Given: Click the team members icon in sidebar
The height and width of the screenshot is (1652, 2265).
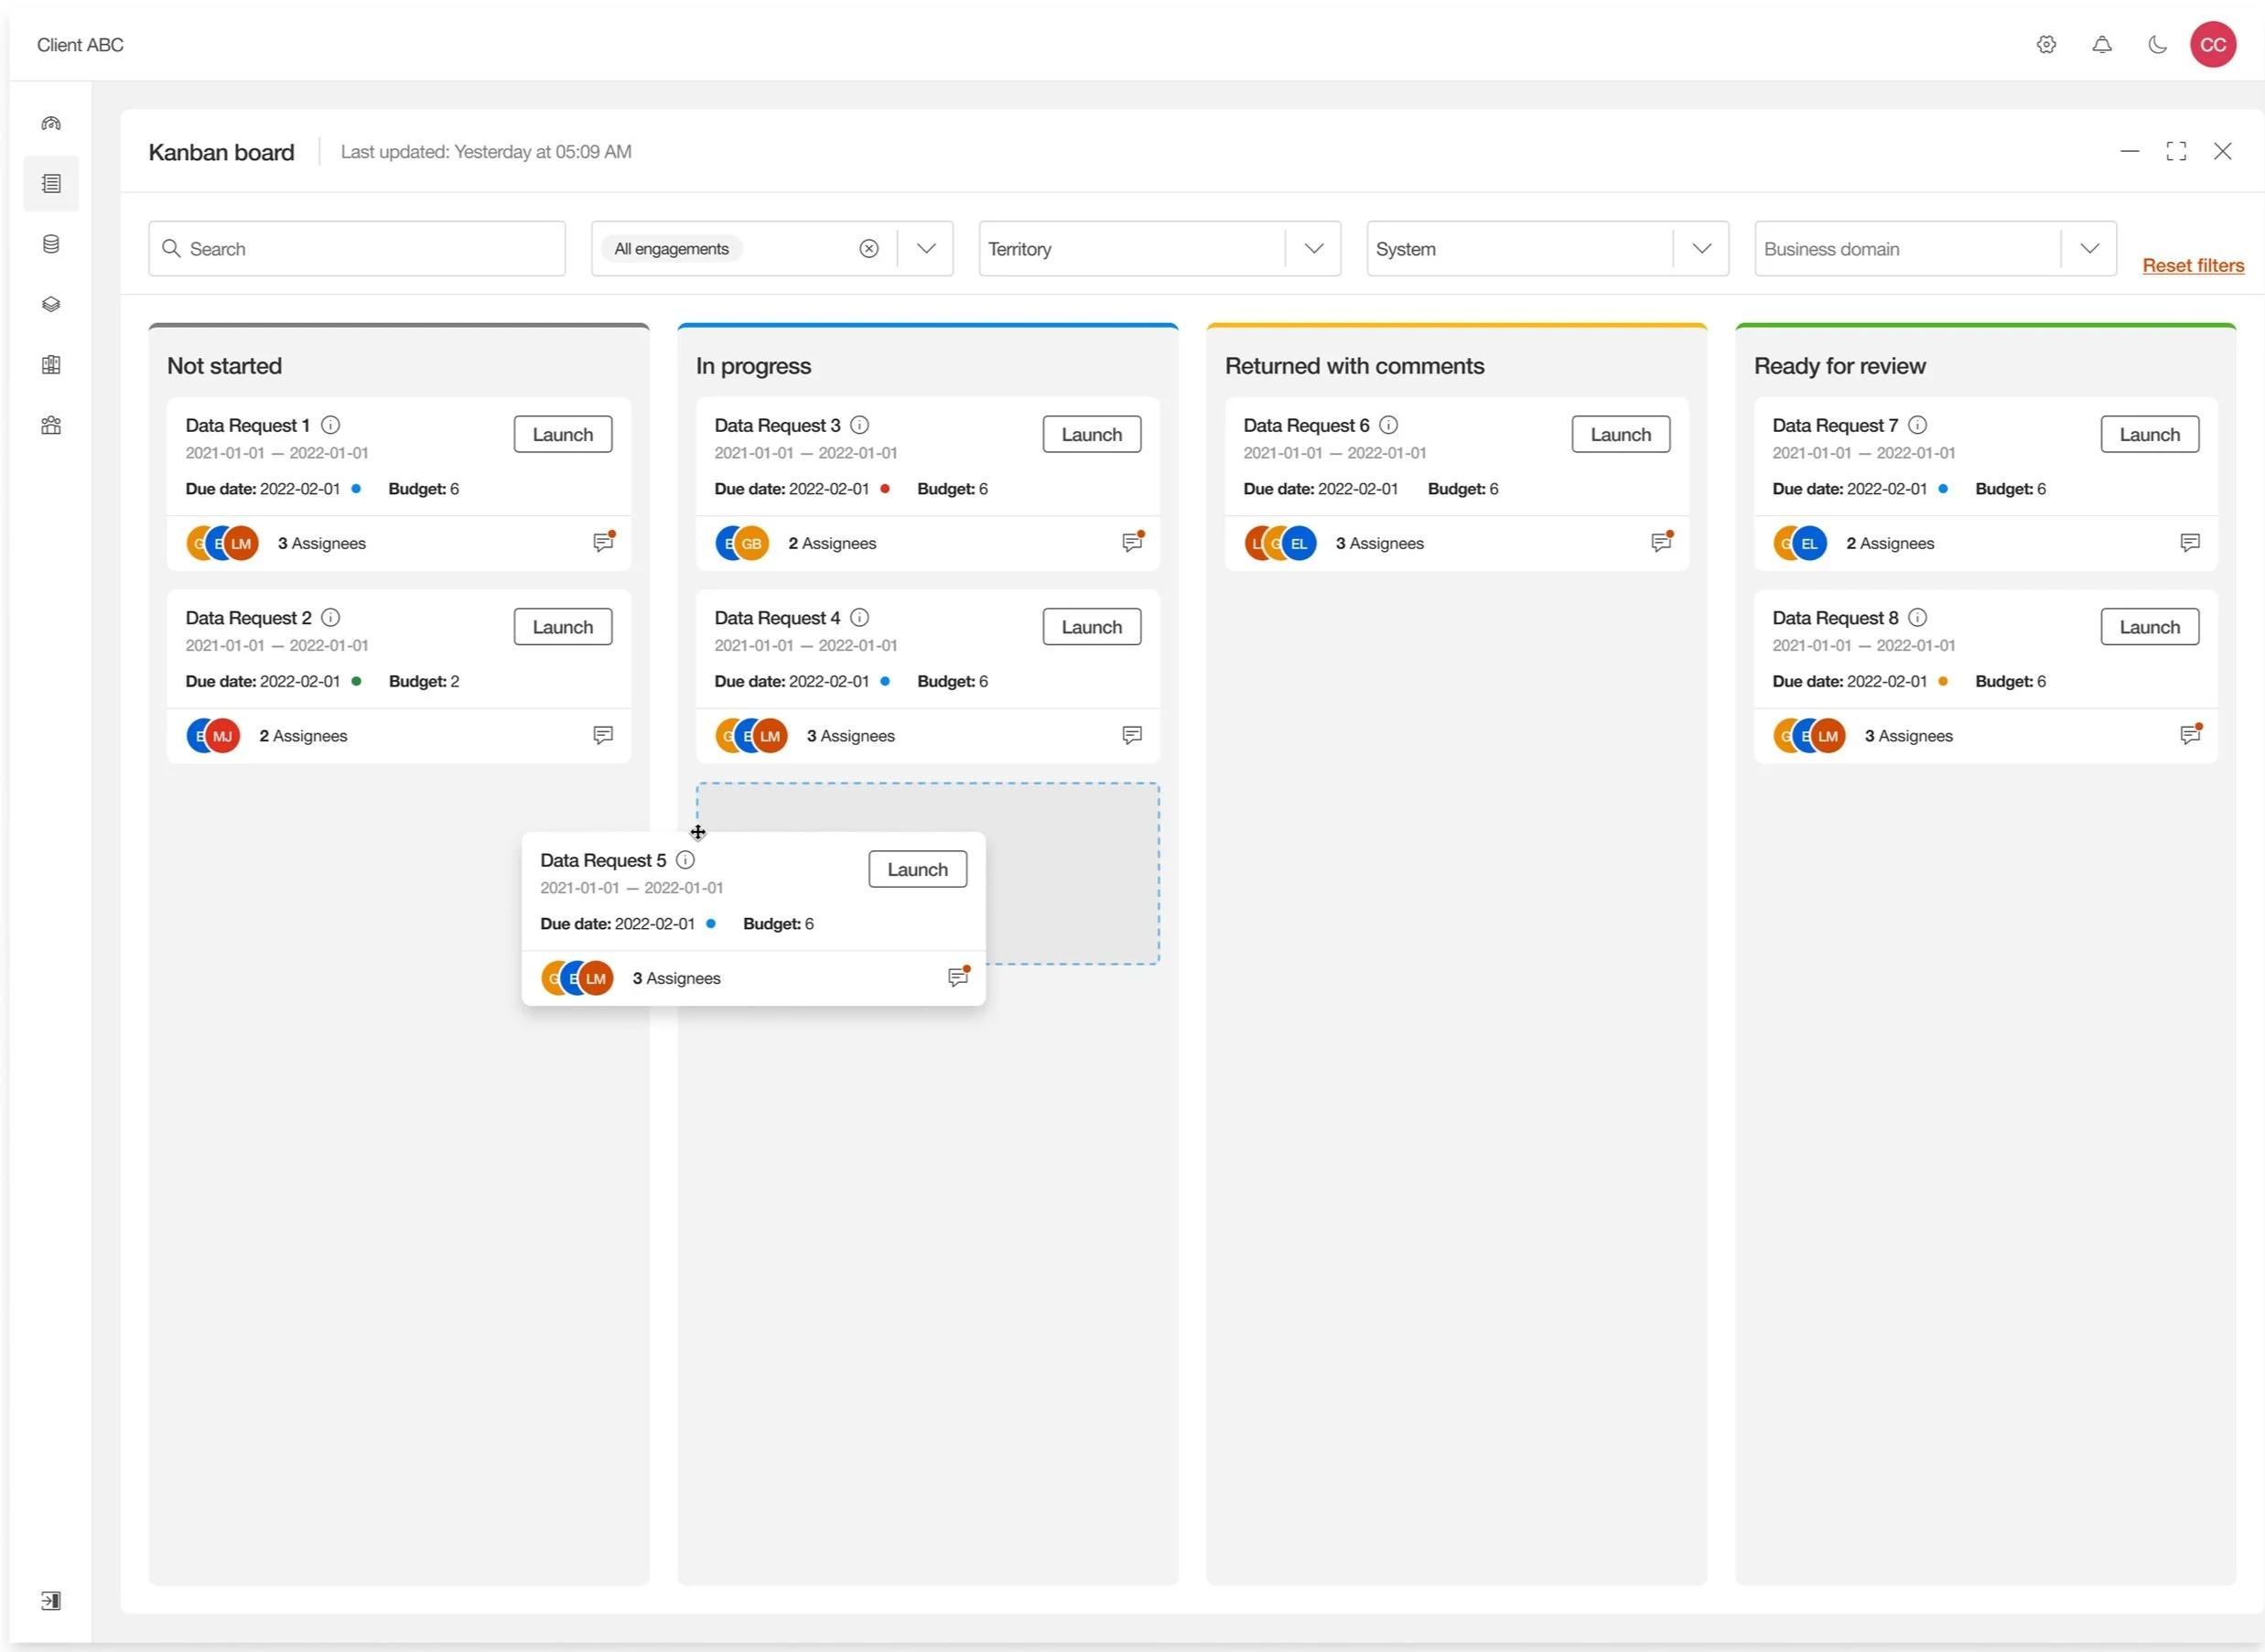Looking at the screenshot, I should (x=51, y=425).
